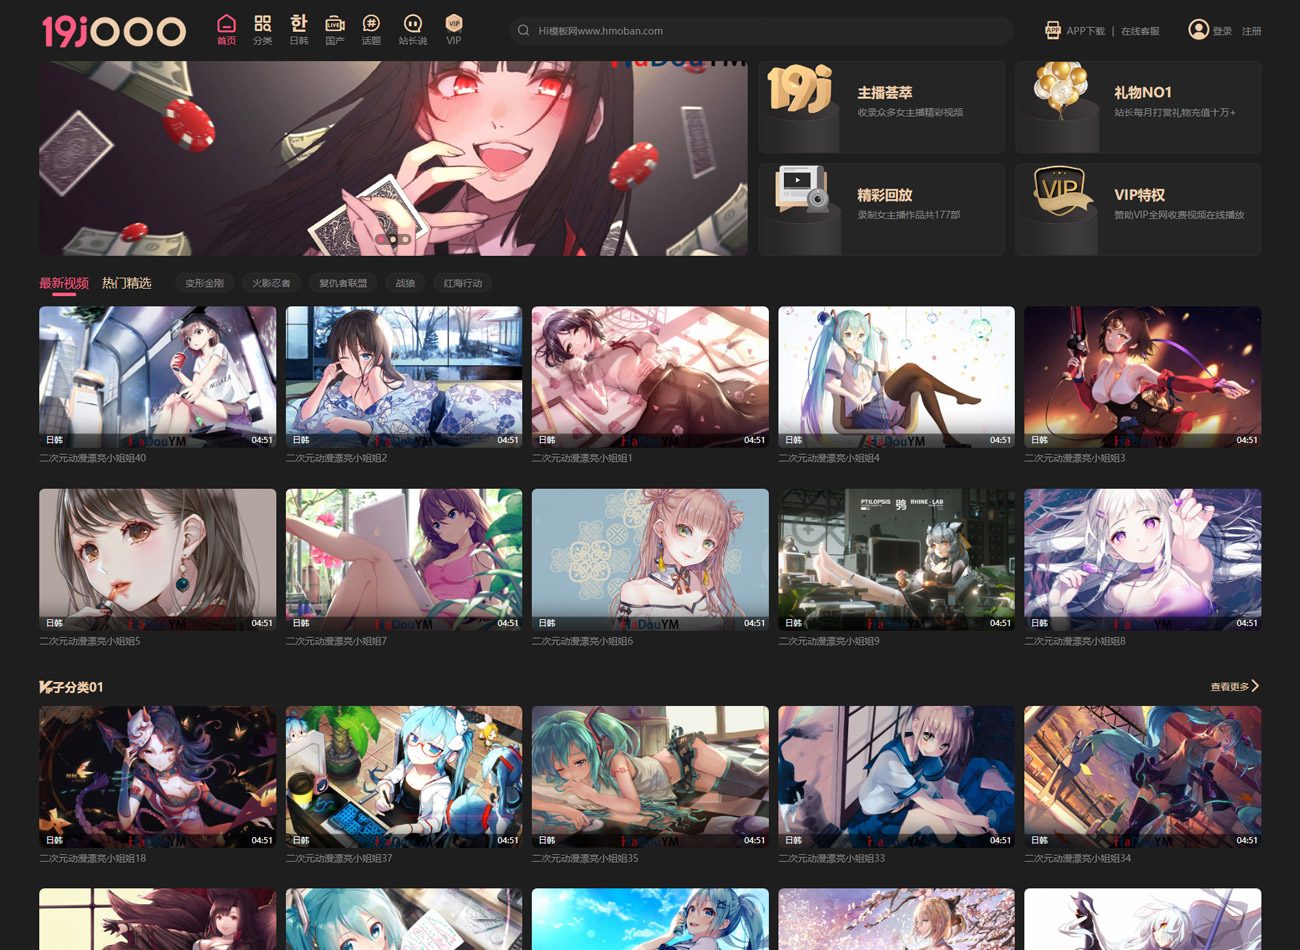The width and height of the screenshot is (1300, 950).
Task: Open thumbnail for 二次元动漫漂亮小姐姐1
Action: pyautogui.click(x=650, y=377)
